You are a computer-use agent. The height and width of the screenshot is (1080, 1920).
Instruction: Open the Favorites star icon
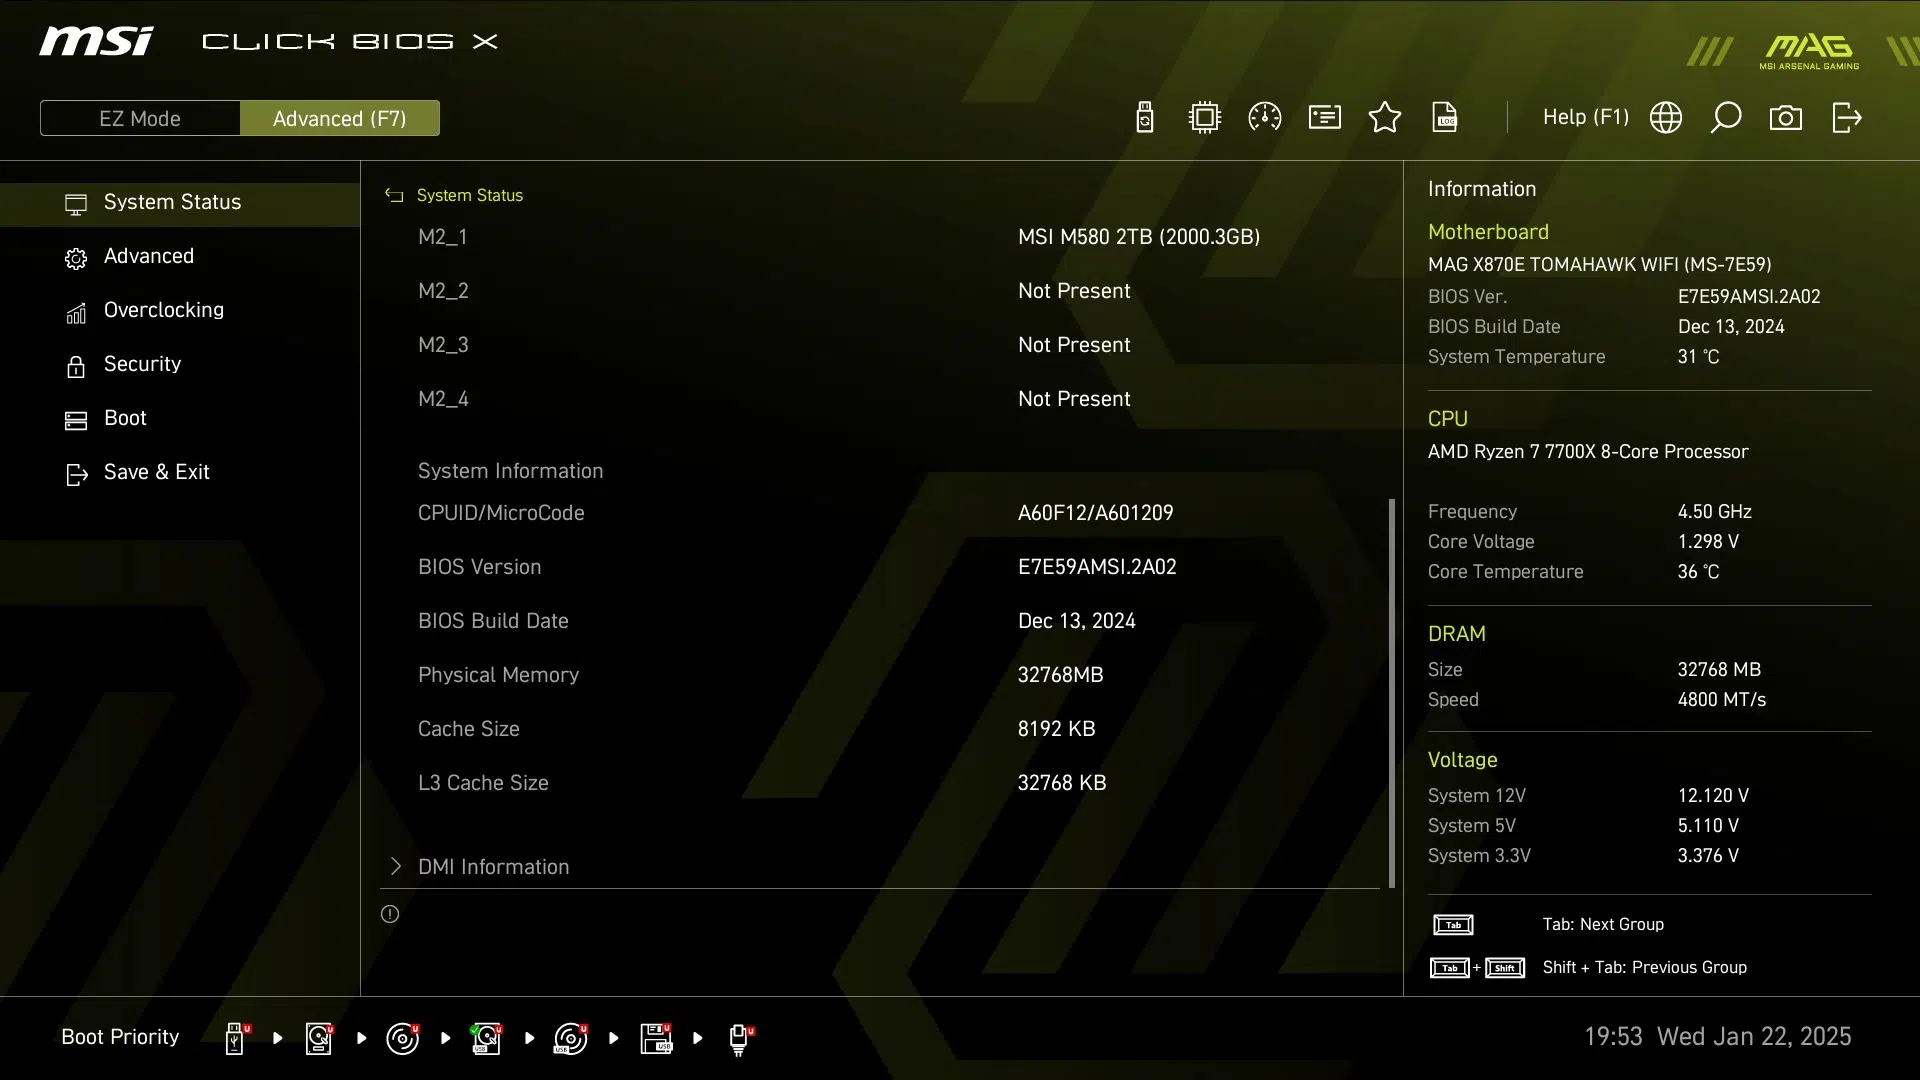point(1385,118)
